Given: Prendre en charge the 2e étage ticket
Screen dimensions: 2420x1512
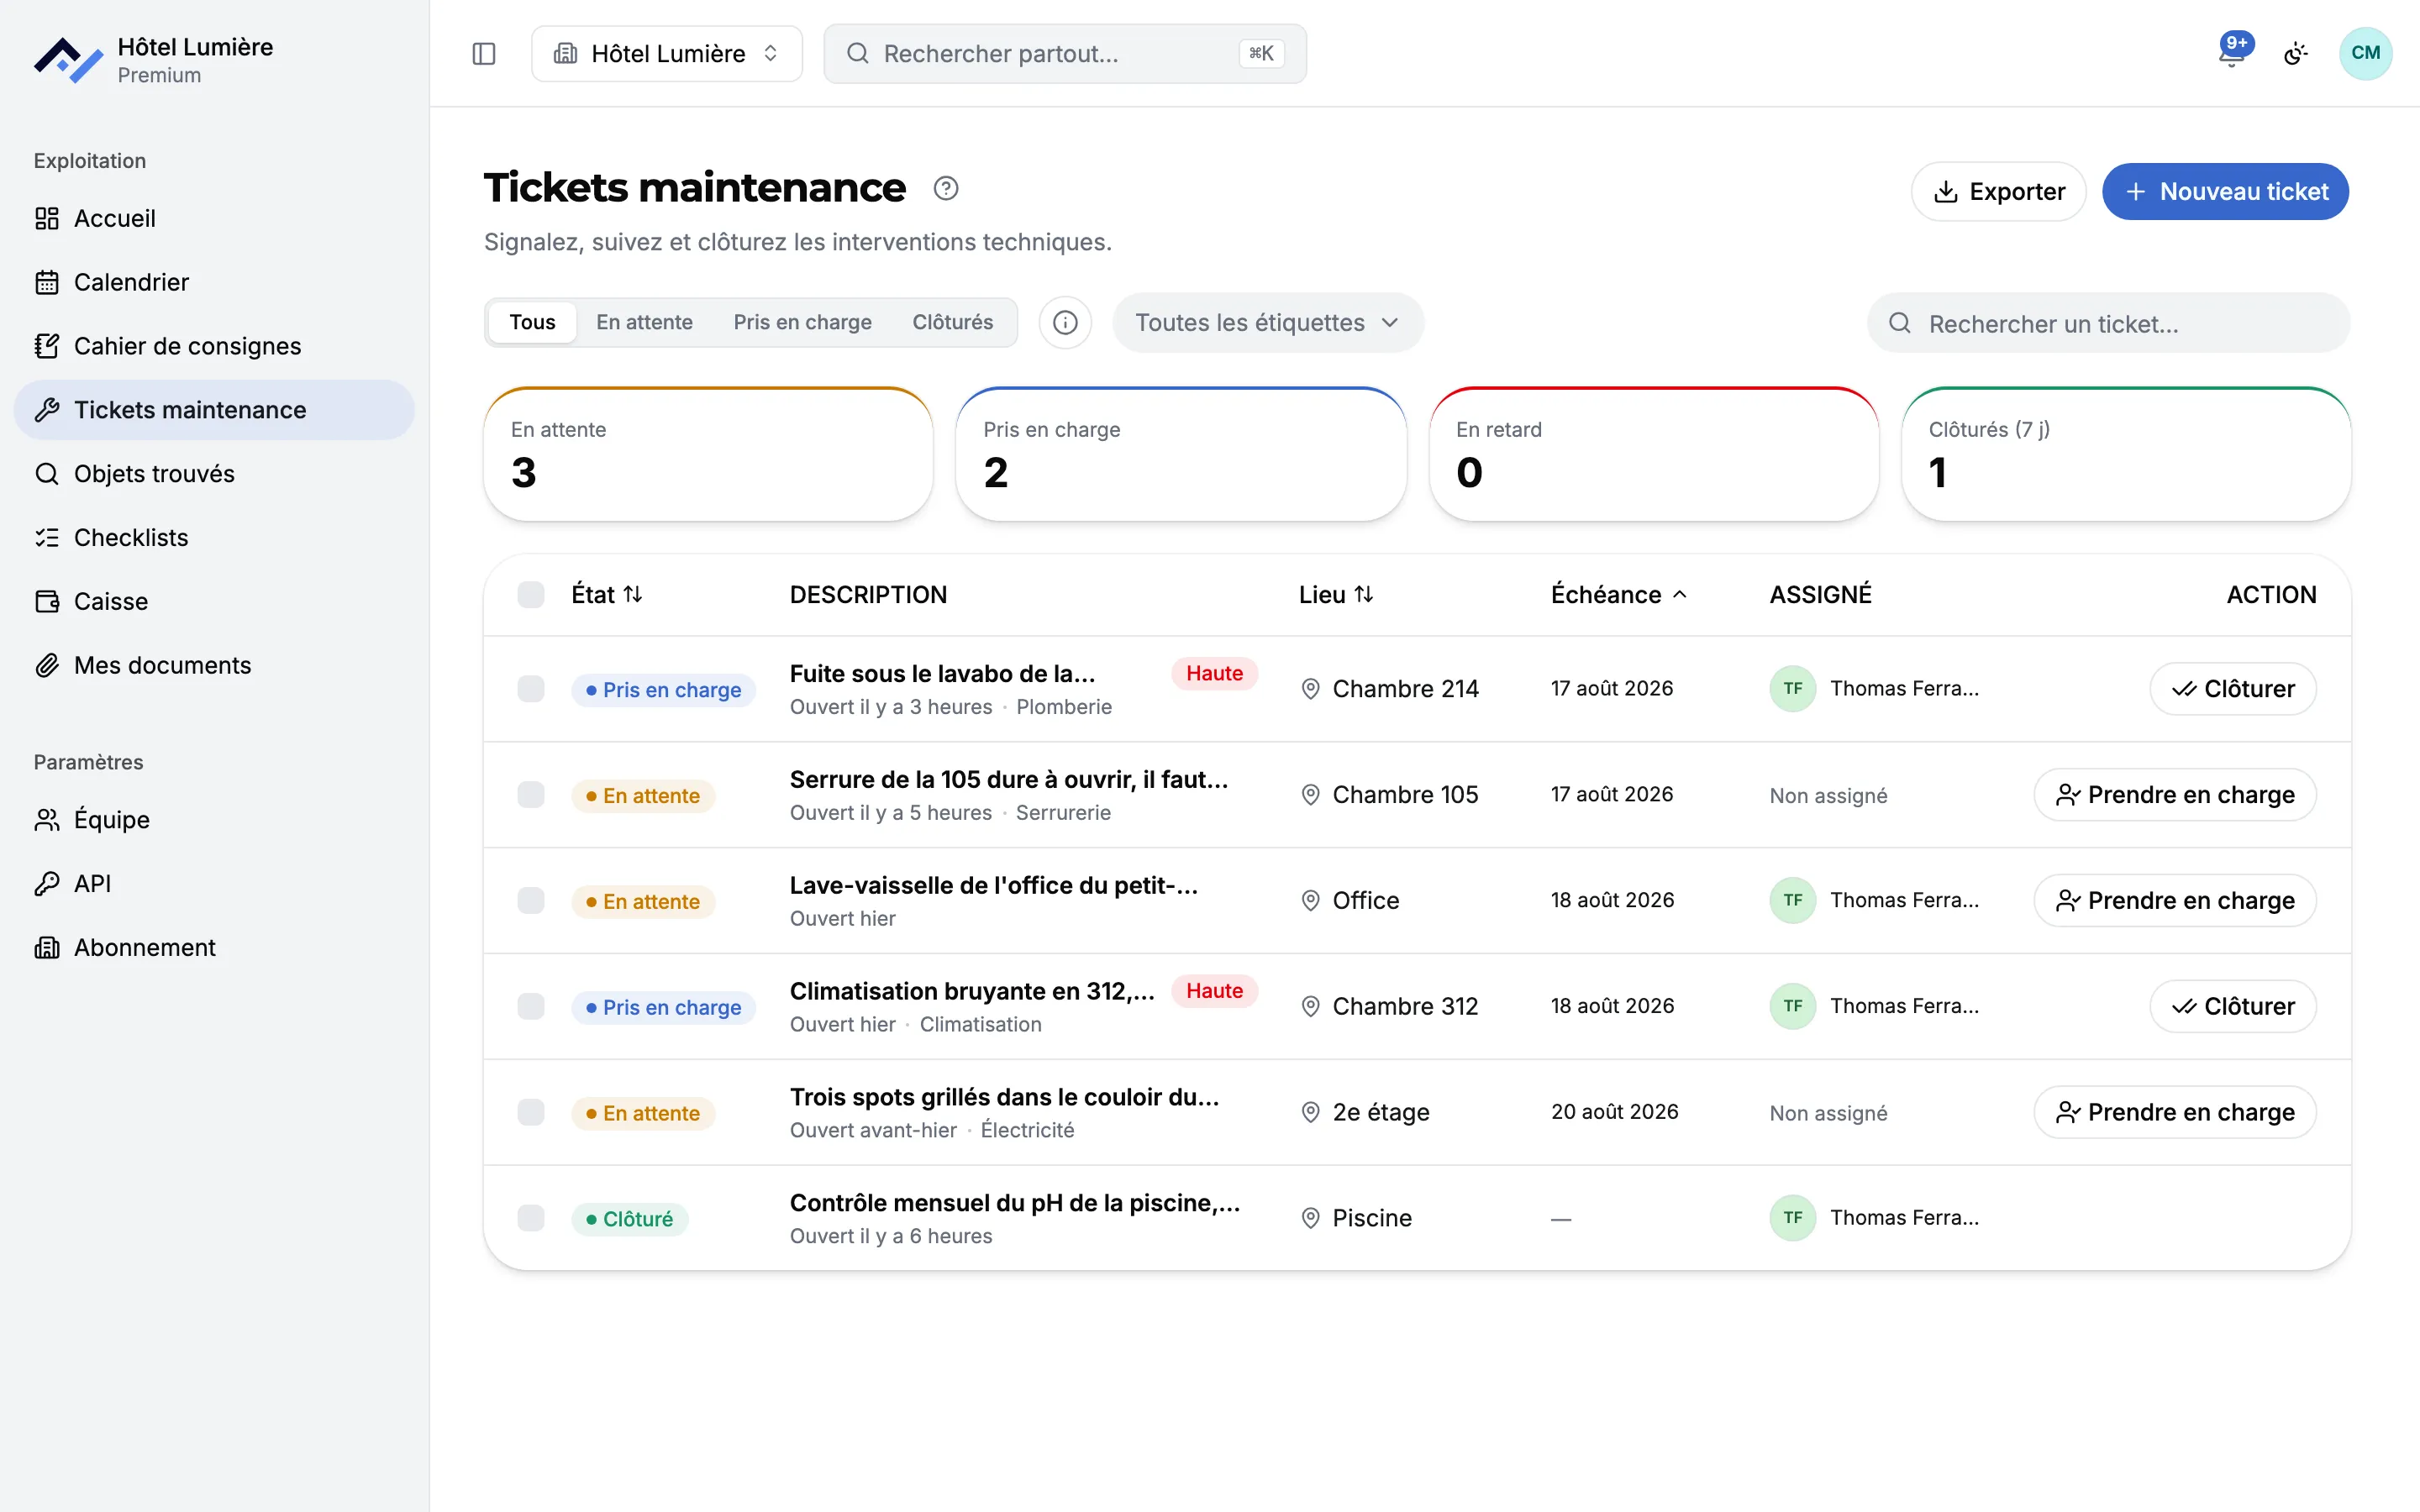Looking at the screenshot, I should (2174, 1113).
